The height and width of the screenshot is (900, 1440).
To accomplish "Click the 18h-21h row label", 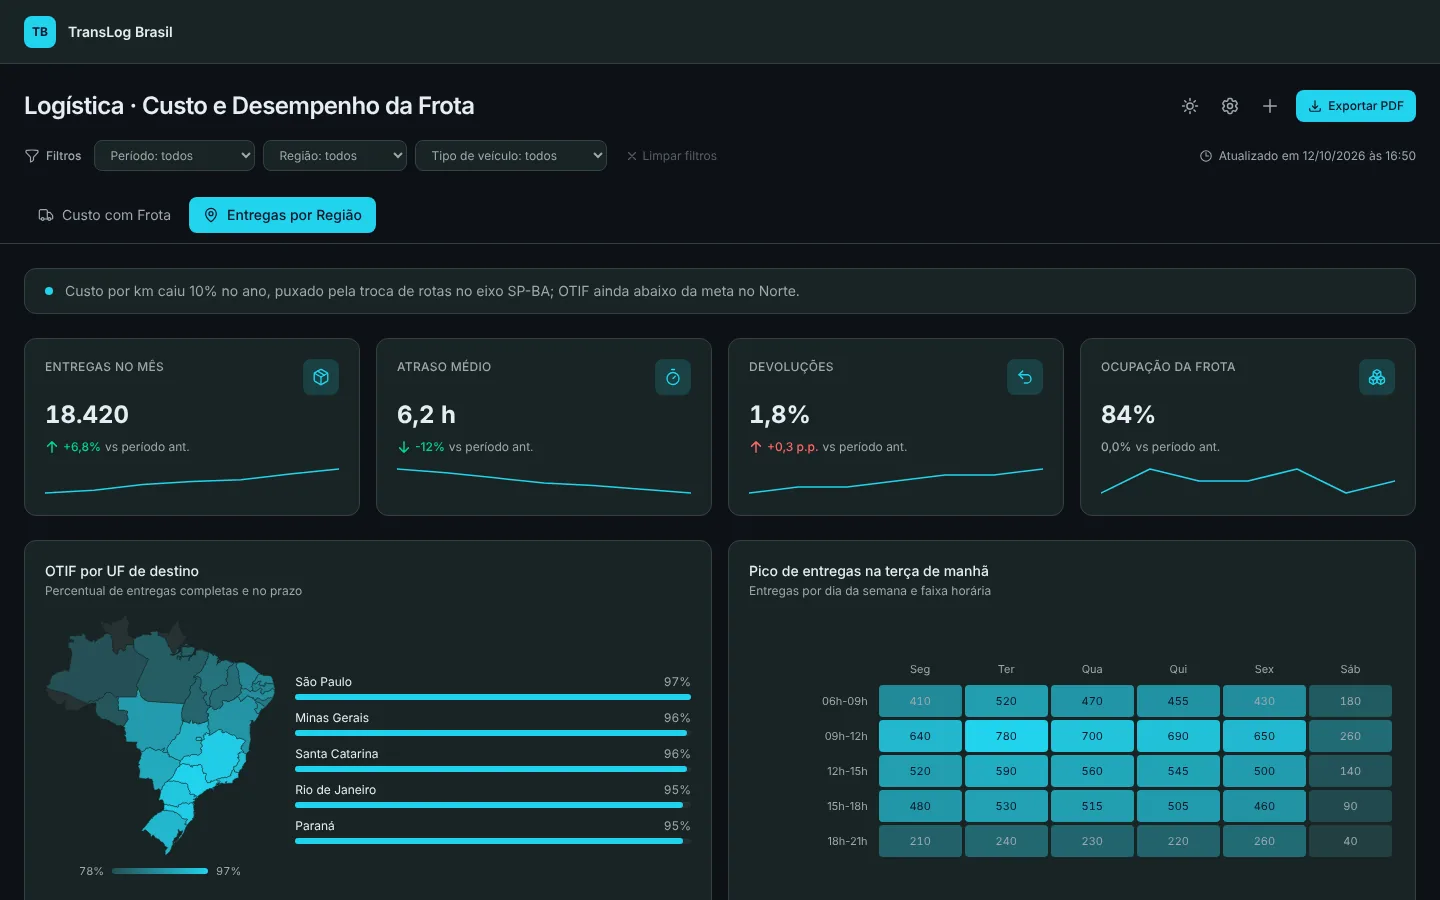I will [x=847, y=841].
